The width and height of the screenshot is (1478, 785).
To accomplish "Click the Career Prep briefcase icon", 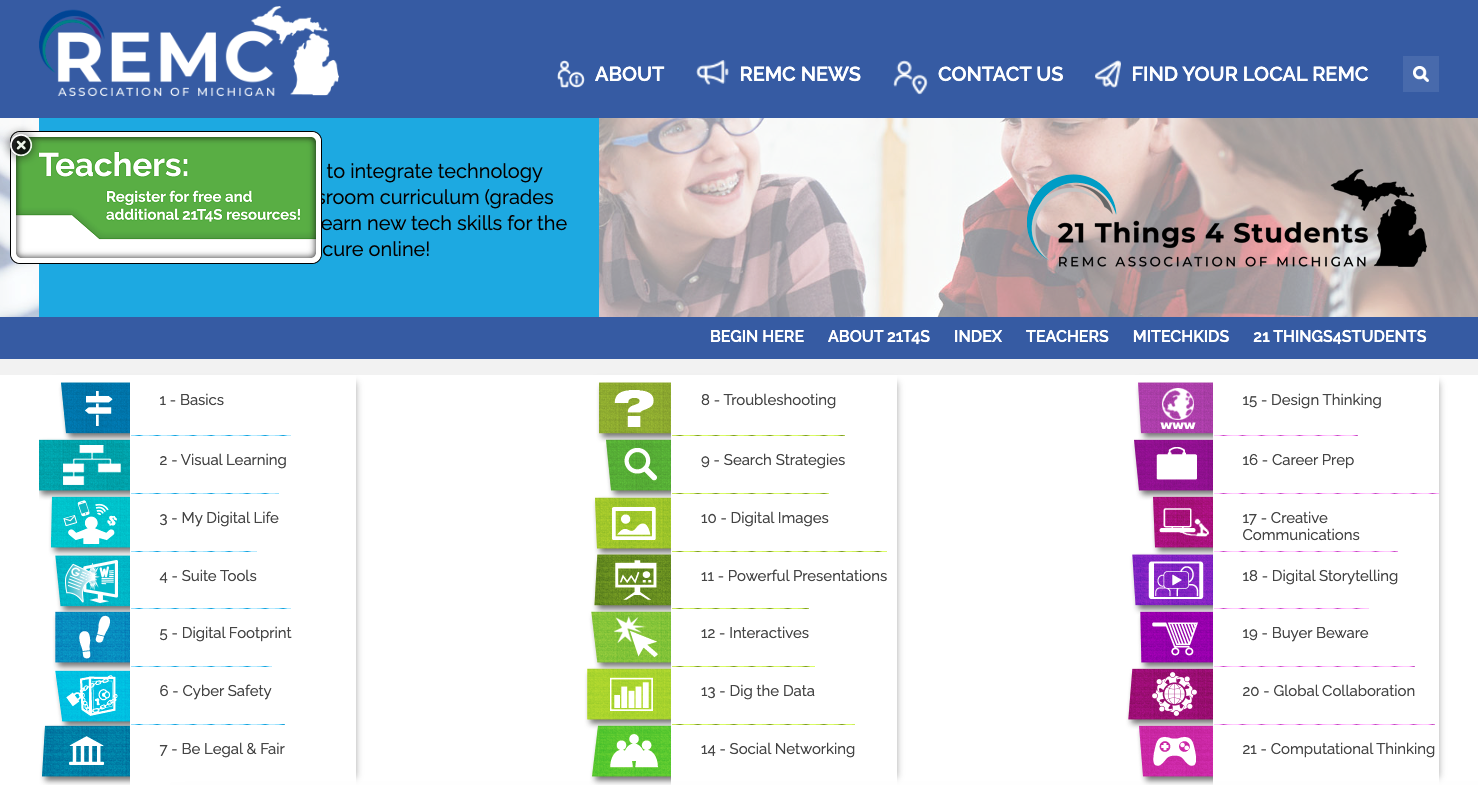I will [x=1175, y=465].
